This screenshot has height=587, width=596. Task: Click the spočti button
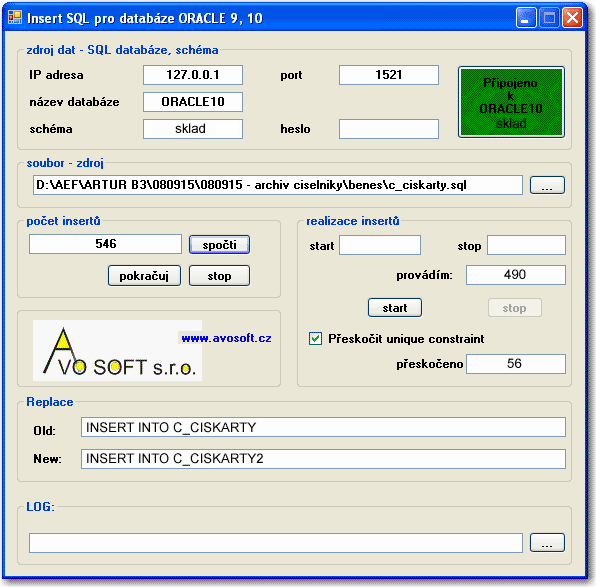219,244
